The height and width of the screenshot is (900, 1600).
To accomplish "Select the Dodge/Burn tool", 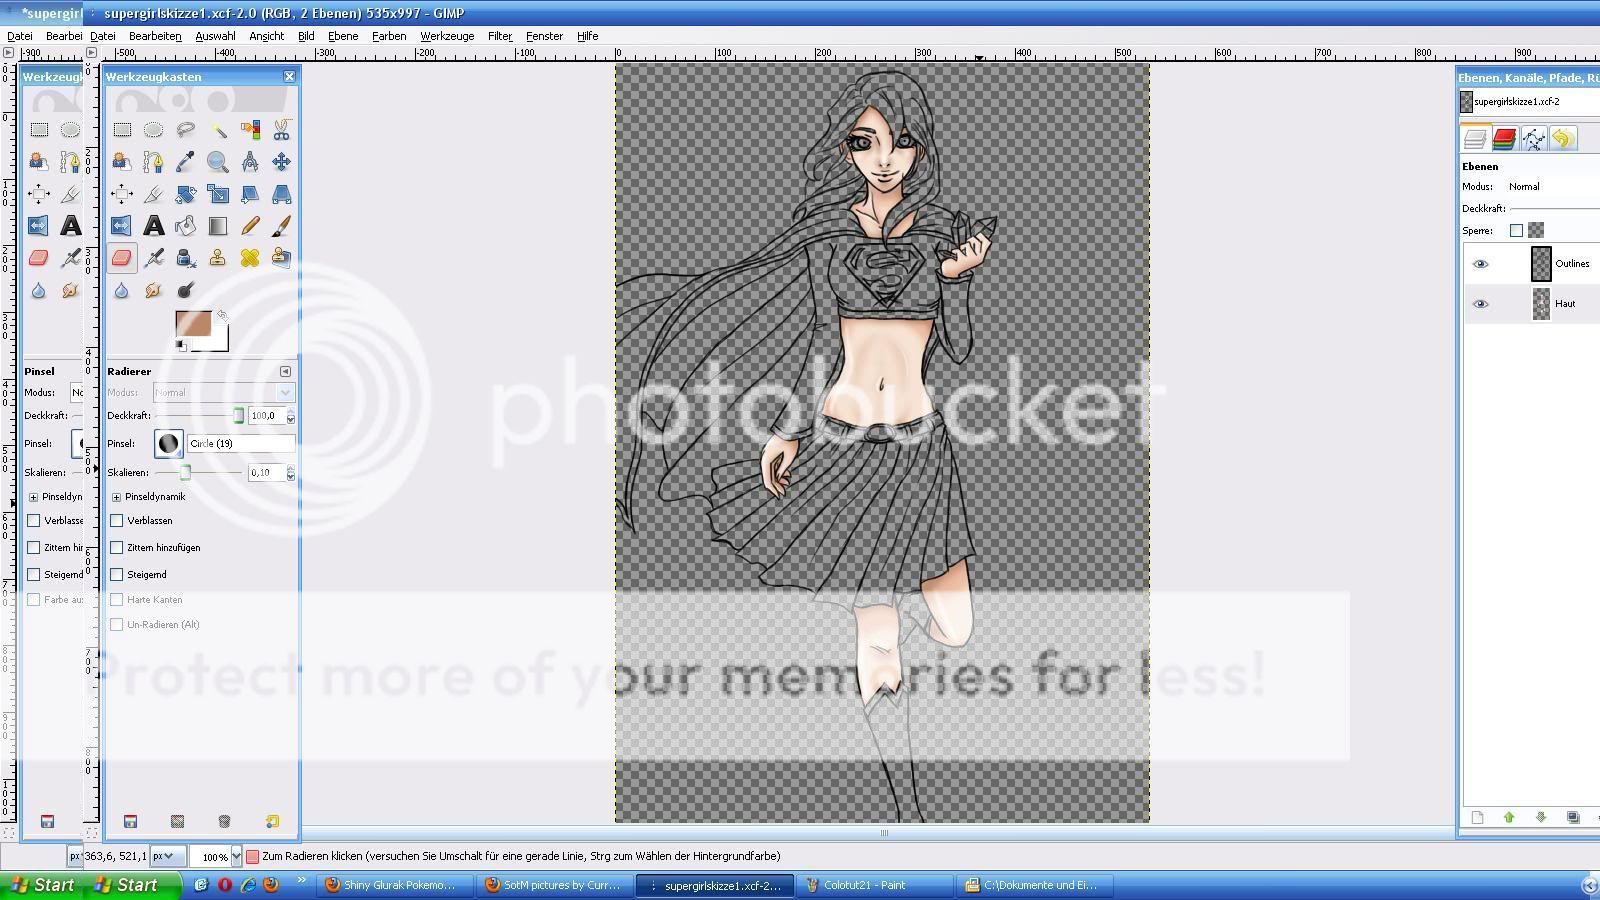I will click(185, 290).
